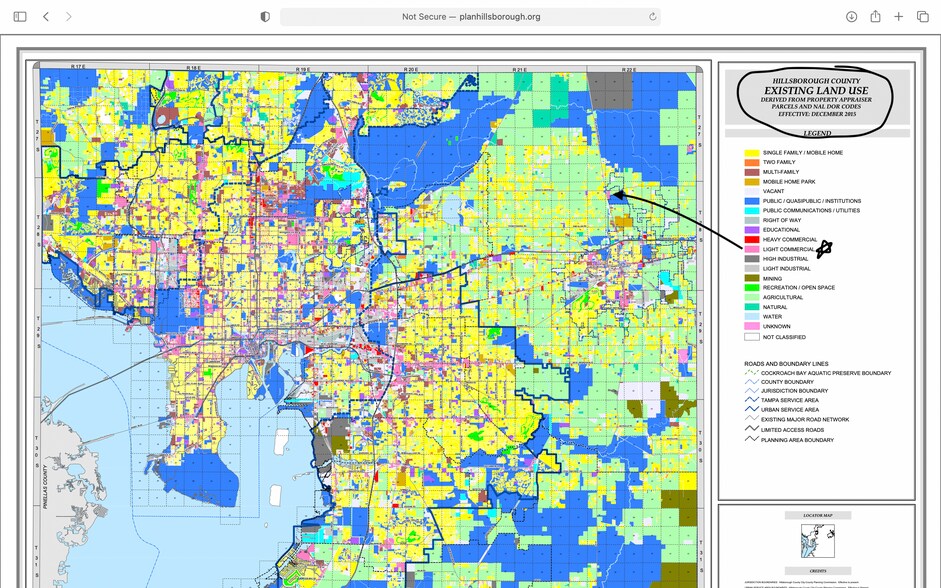Screen dimensions: 941x588
Task: Click the Urban Service Area legend entry
Action: 790,410
